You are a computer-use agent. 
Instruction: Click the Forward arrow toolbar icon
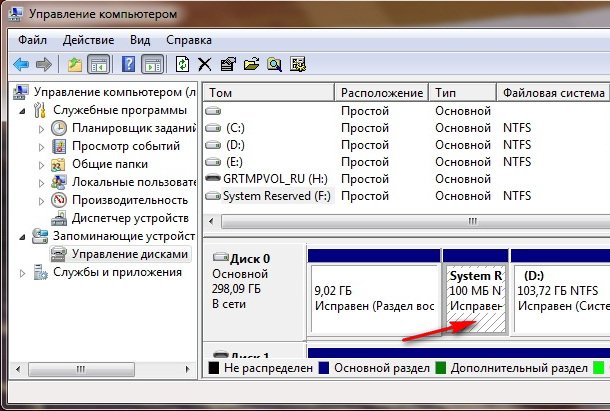click(44, 64)
